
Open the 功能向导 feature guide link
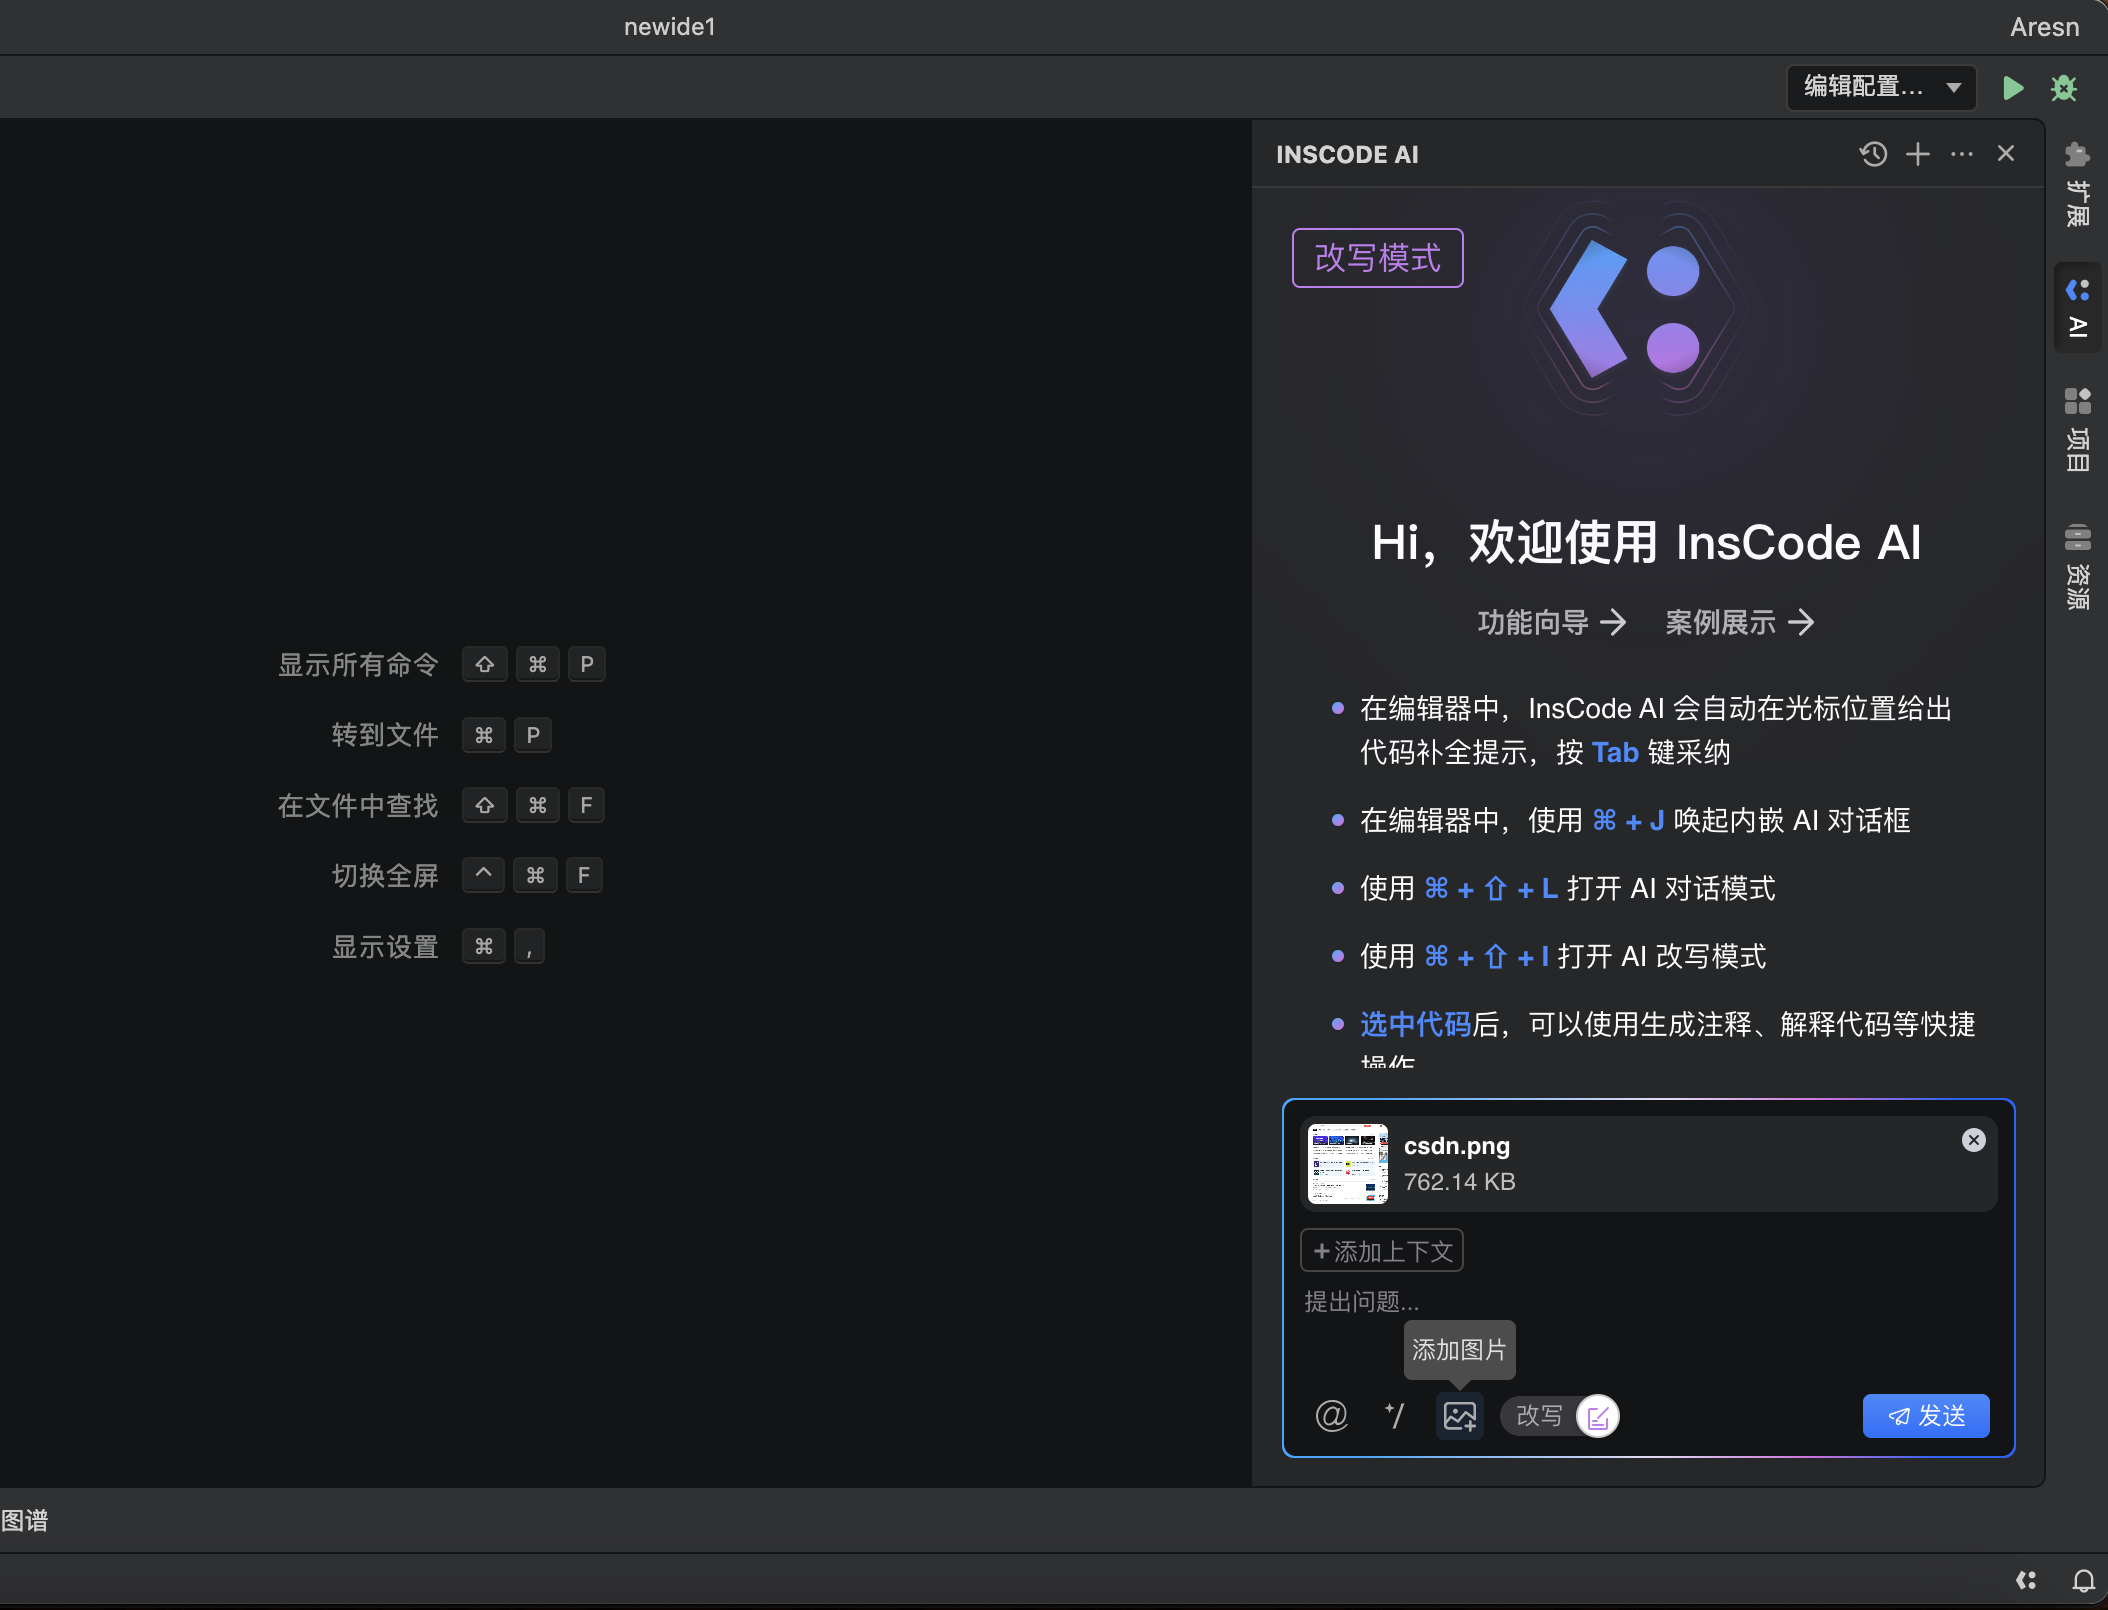point(1551,622)
